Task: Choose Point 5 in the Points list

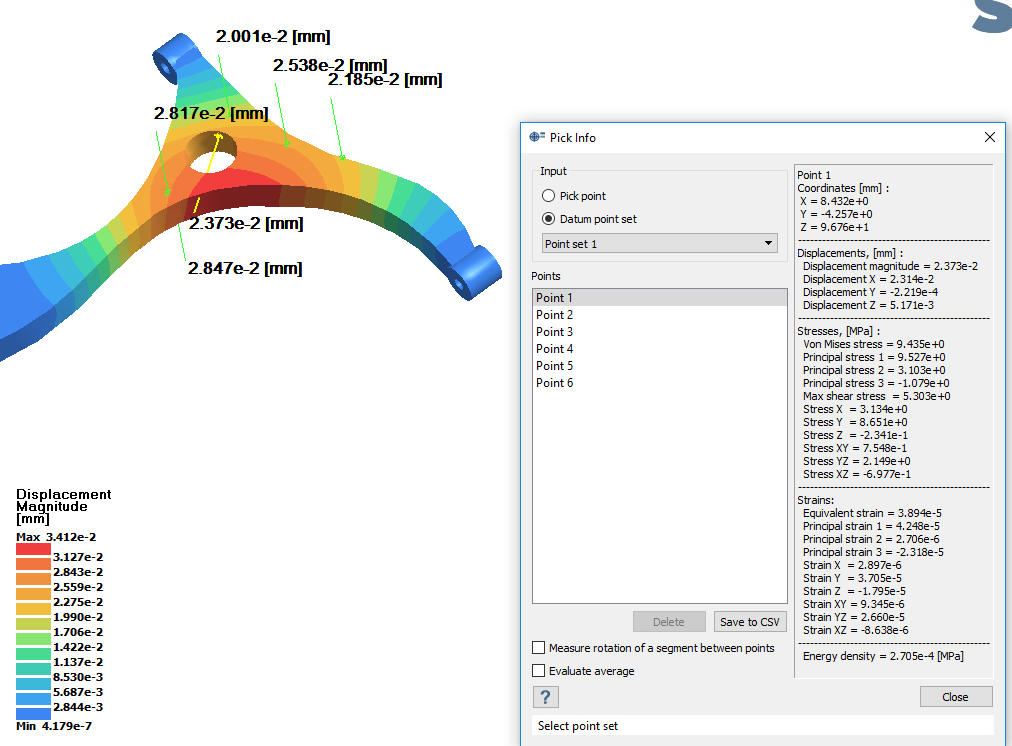Action: point(555,366)
